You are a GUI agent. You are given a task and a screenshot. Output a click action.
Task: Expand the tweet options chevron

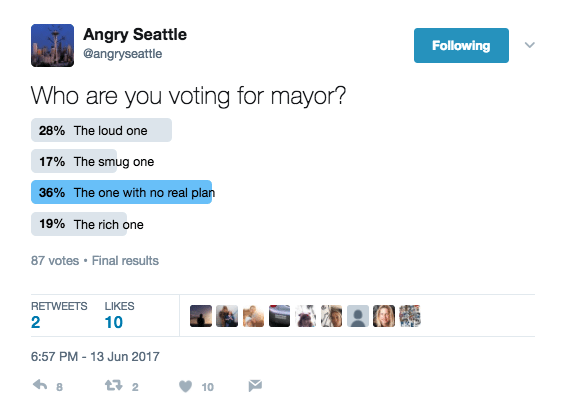(529, 45)
